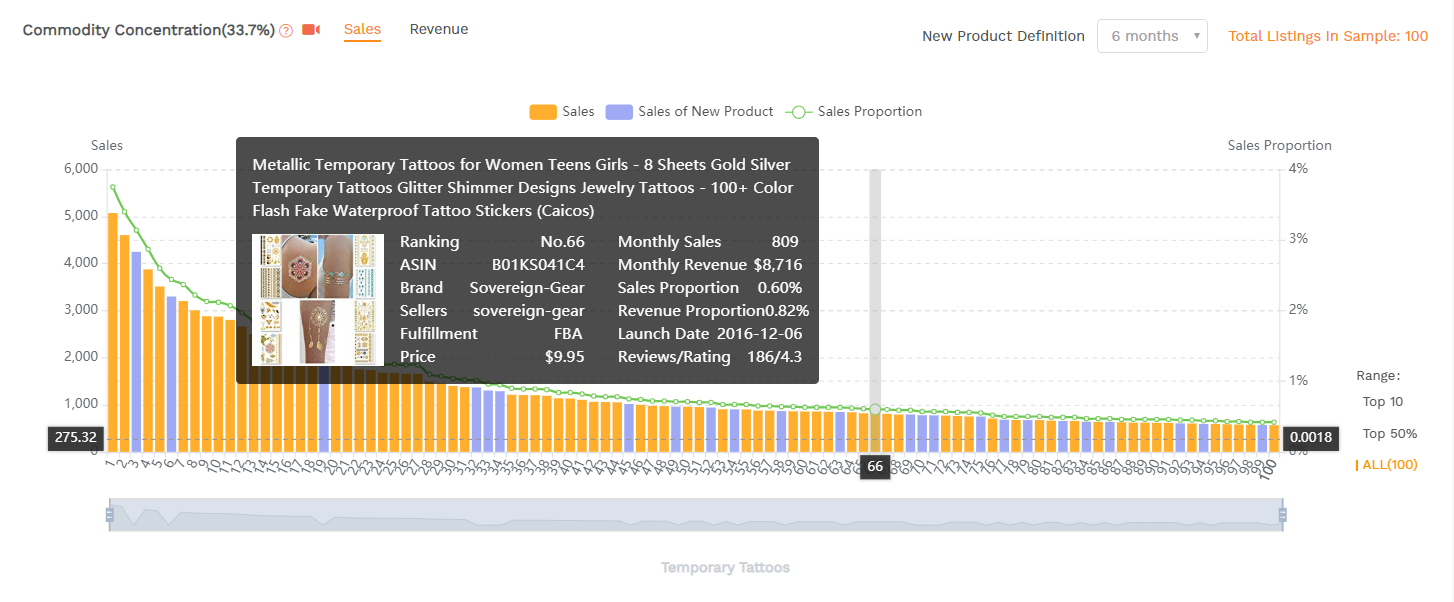Viewport: 1454px width, 602px height.
Task: Switch to the Sales tab
Action: [x=362, y=29]
